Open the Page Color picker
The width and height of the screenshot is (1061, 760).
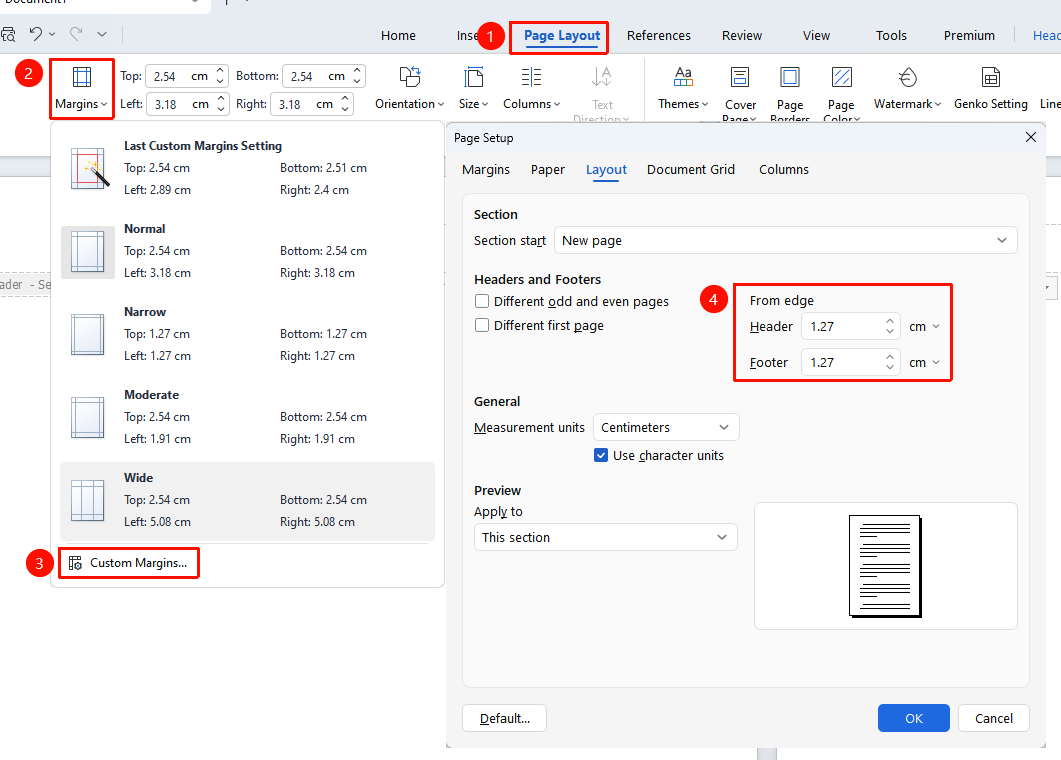tap(841, 93)
